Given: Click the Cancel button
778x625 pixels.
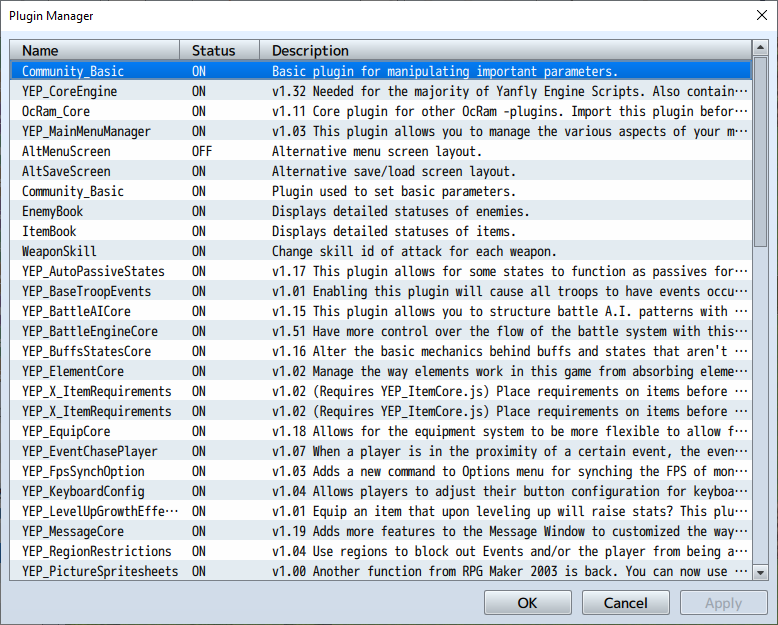Looking at the screenshot, I should pyautogui.click(x=625, y=603).
